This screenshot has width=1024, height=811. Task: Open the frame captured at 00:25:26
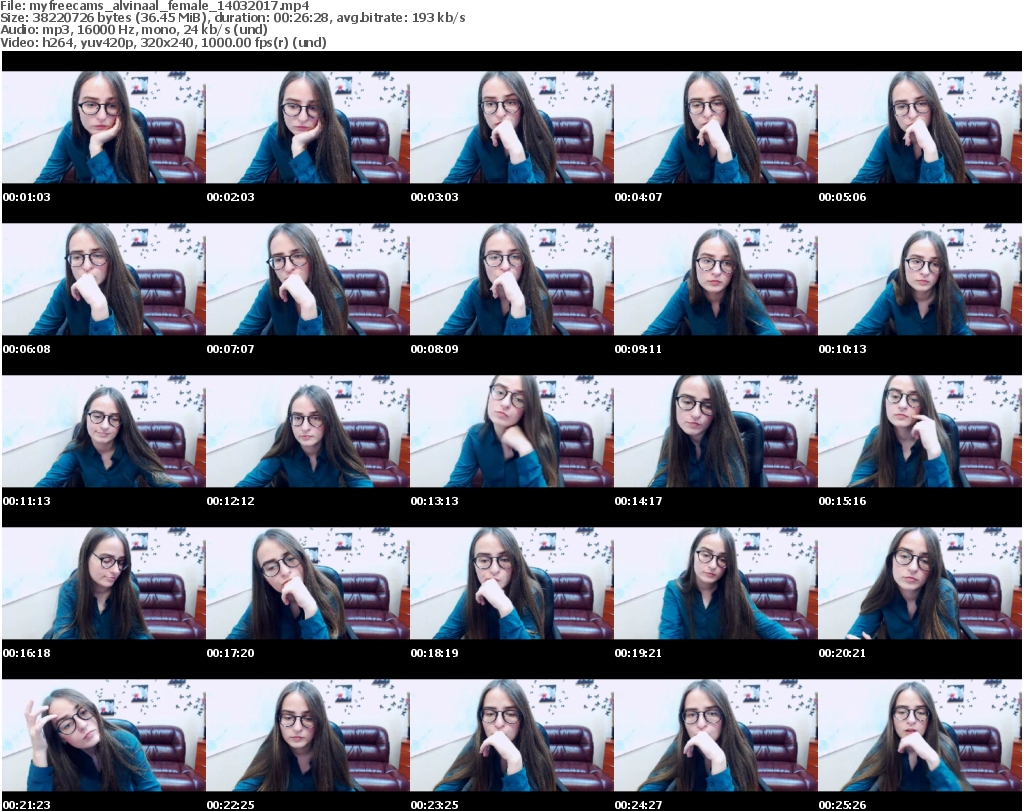tap(920, 735)
